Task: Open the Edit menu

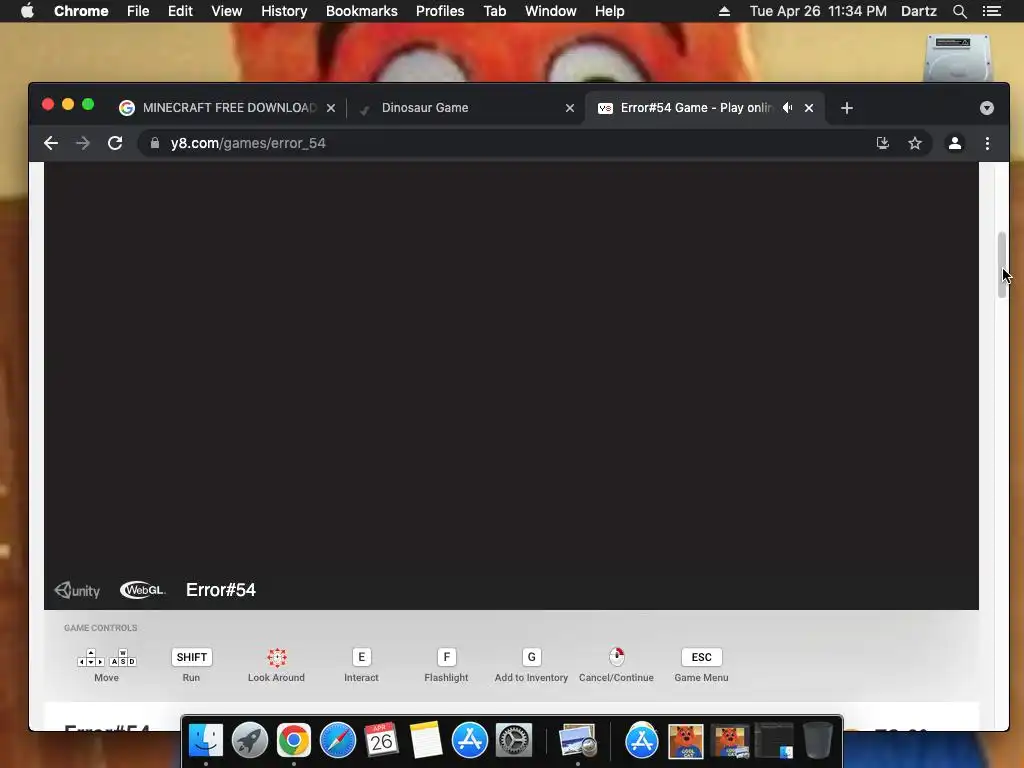Action: (x=180, y=11)
